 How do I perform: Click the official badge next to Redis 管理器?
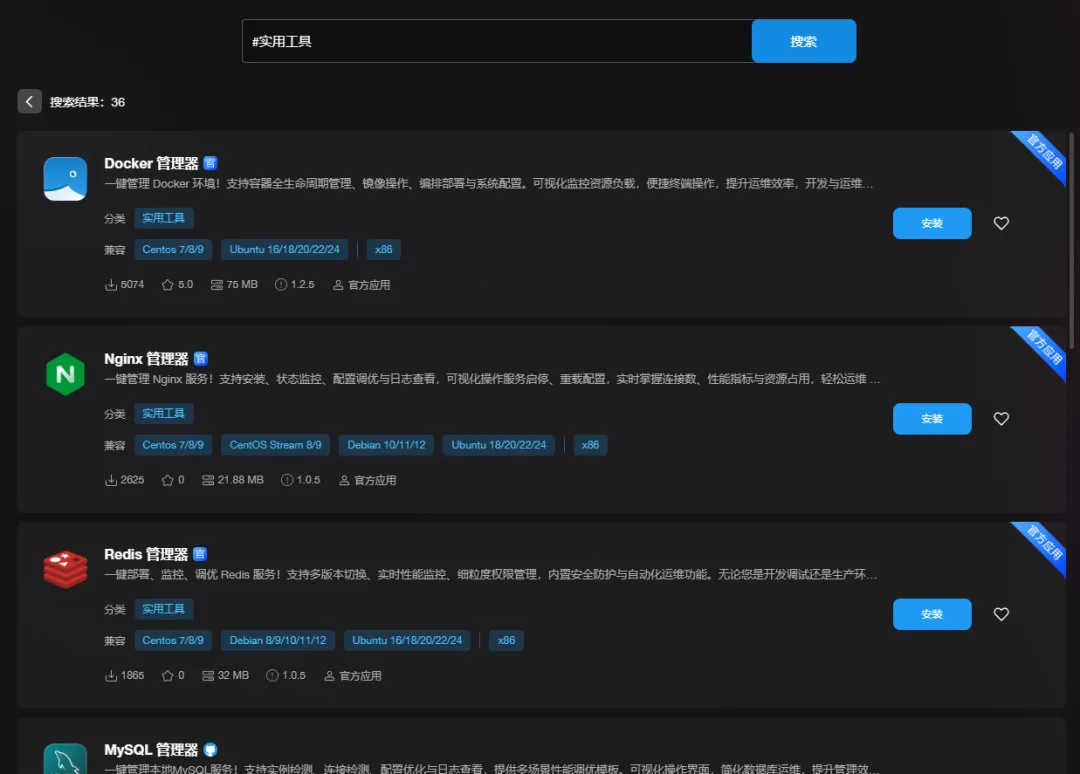(200, 554)
